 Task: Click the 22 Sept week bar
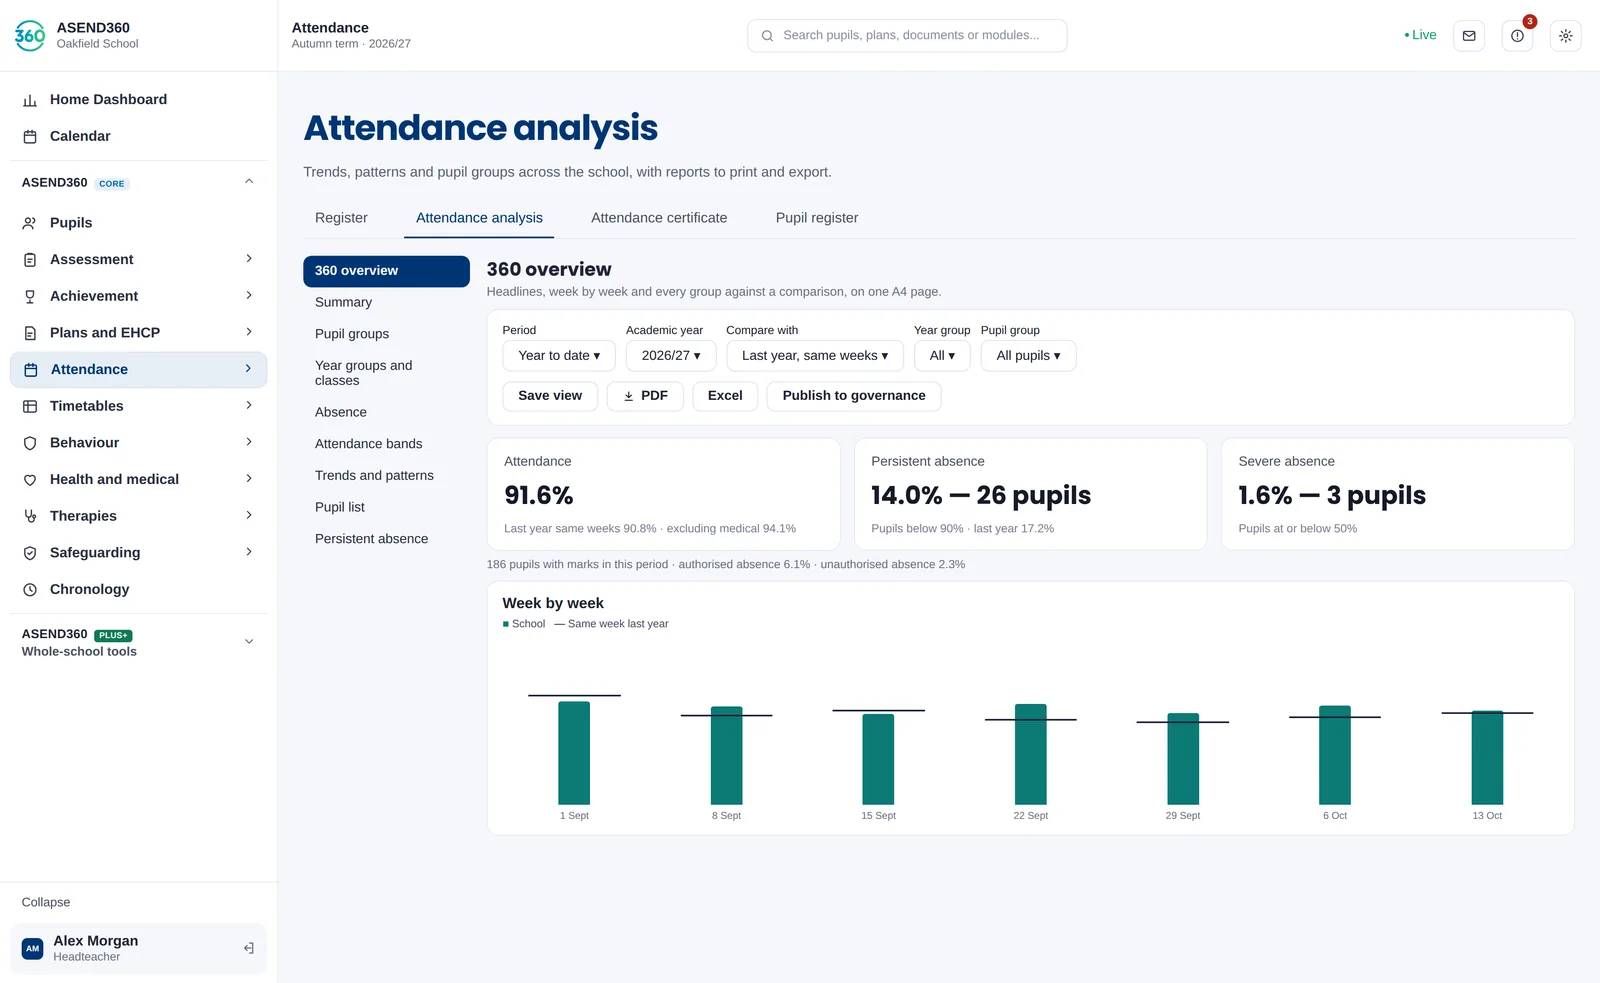(x=1031, y=754)
